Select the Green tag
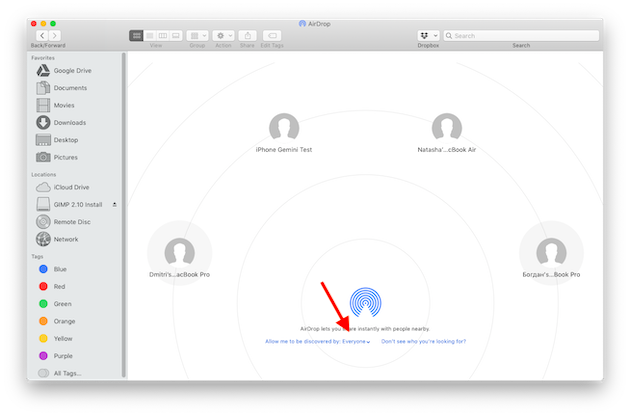The height and width of the screenshot is (416, 630). click(x=55, y=304)
